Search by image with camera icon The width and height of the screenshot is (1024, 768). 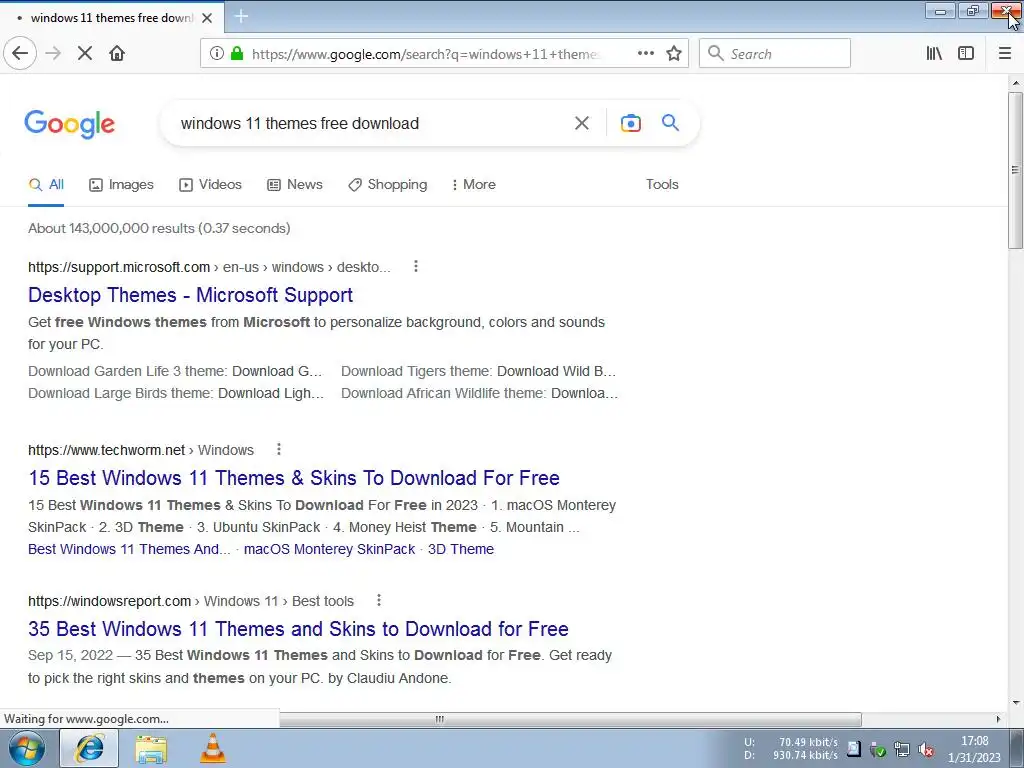(631, 123)
